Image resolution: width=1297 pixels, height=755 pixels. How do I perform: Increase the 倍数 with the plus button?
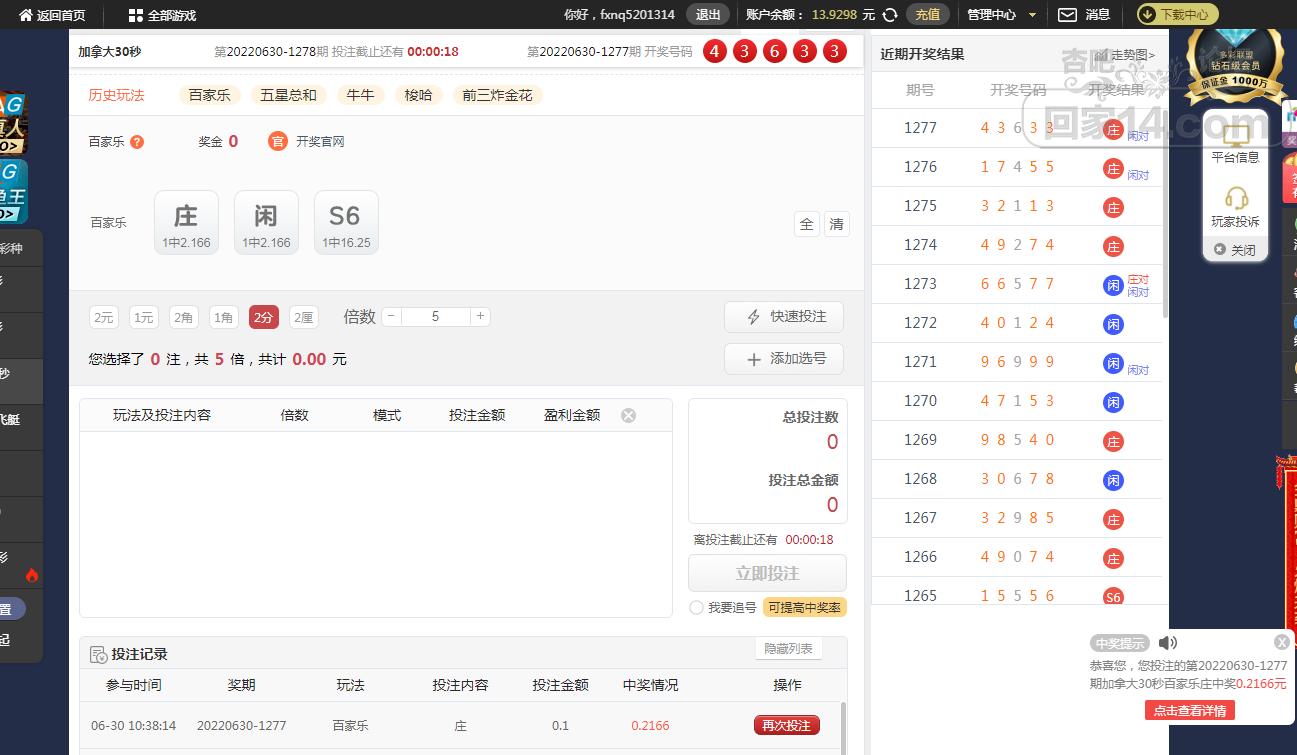pyautogui.click(x=480, y=316)
